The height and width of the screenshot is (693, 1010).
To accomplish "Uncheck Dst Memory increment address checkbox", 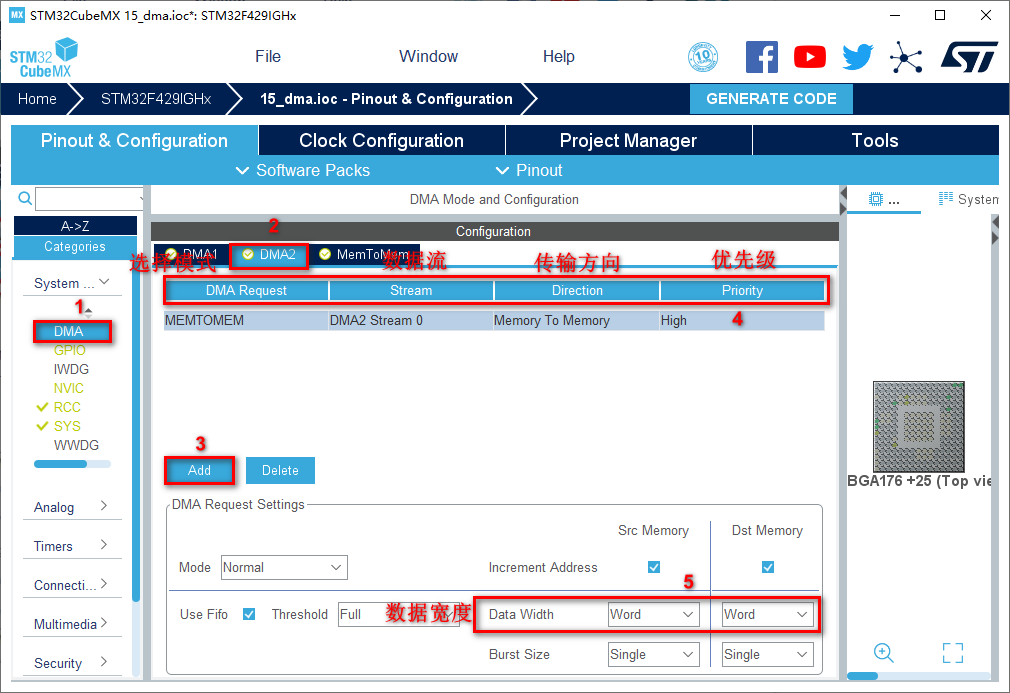I will (x=768, y=567).
